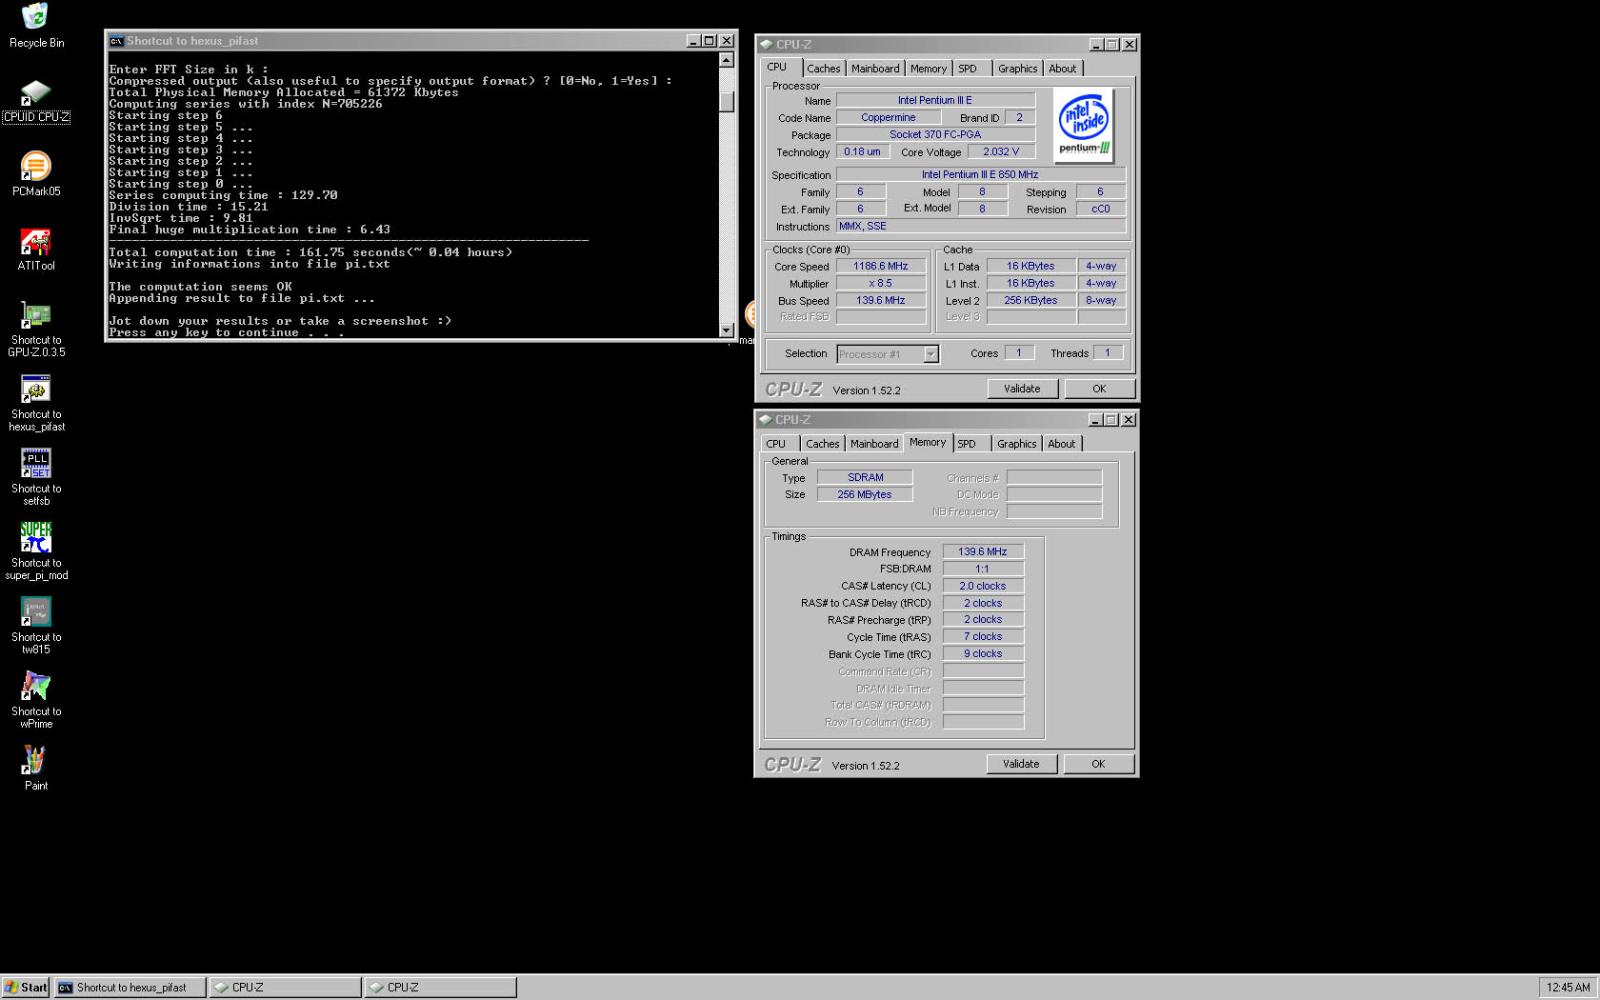This screenshot has width=1600, height=1000.
Task: Click the Level 2 256 KBytes cache value
Action: point(1030,300)
